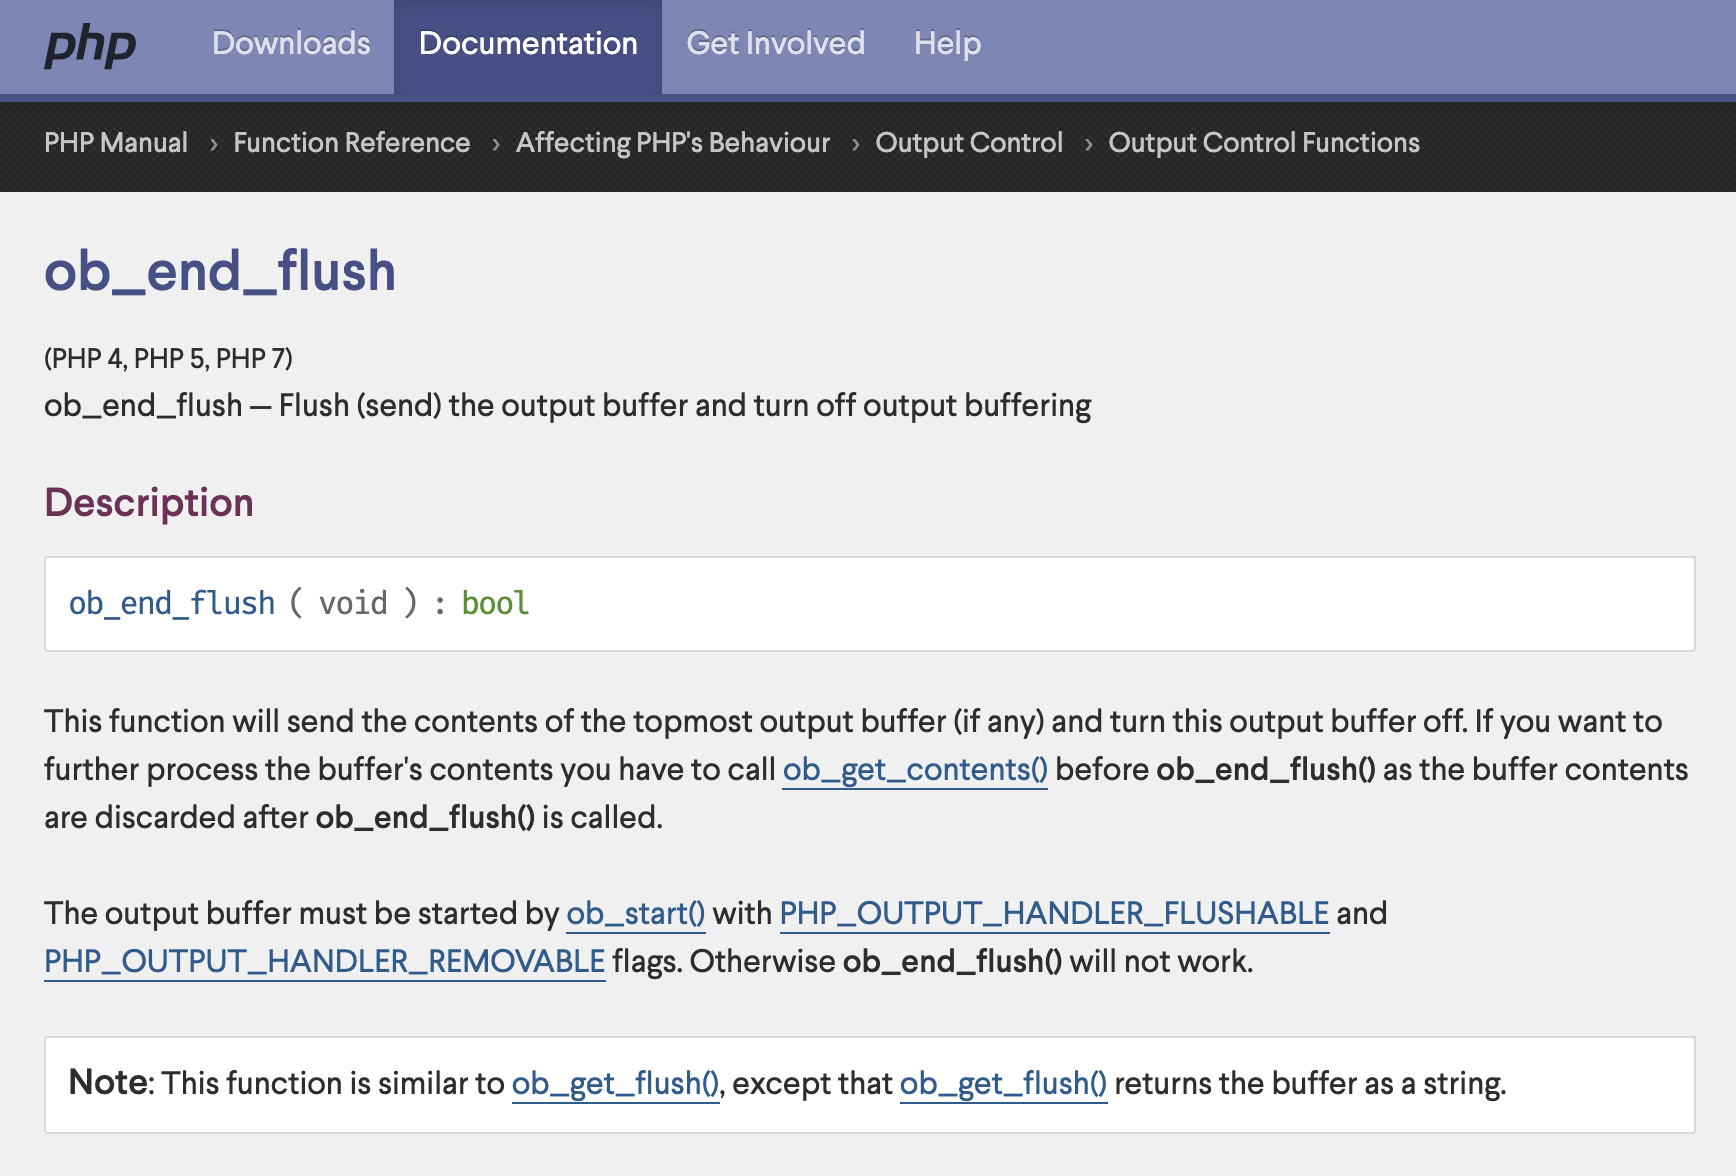This screenshot has height=1176, width=1736.
Task: Click the Description section heading
Action: point(149,503)
